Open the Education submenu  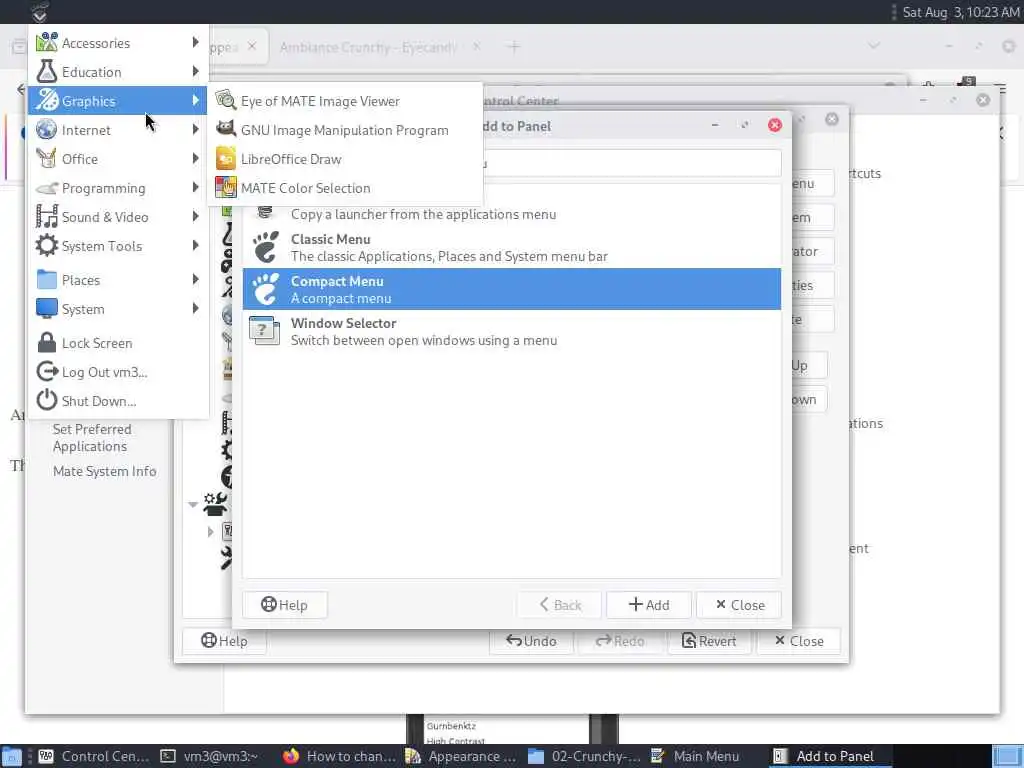coord(118,72)
